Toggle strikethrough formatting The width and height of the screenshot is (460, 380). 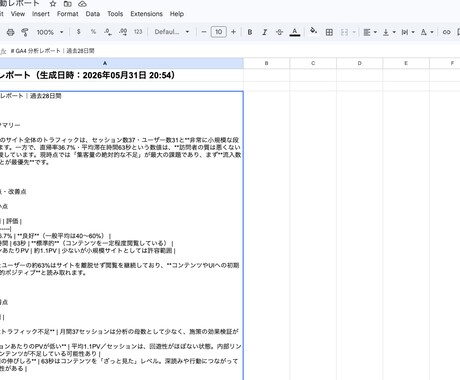click(x=279, y=32)
